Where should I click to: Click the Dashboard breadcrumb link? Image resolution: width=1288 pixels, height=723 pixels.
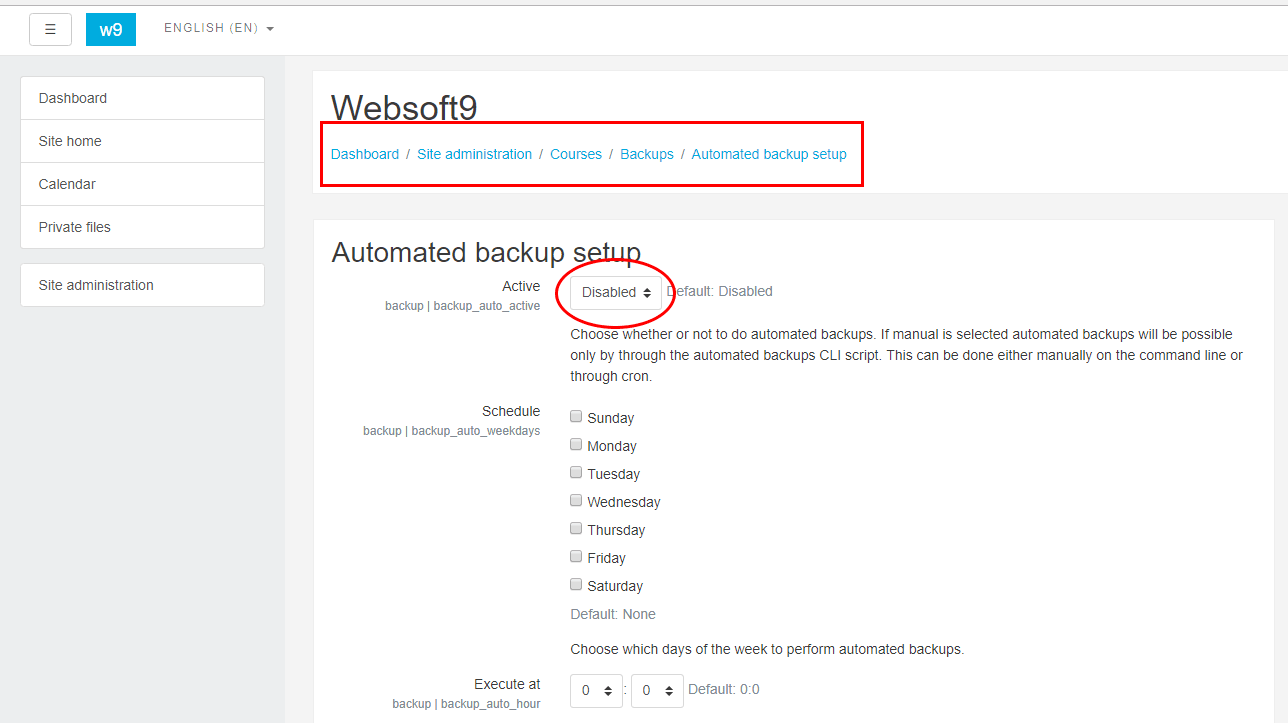365,154
